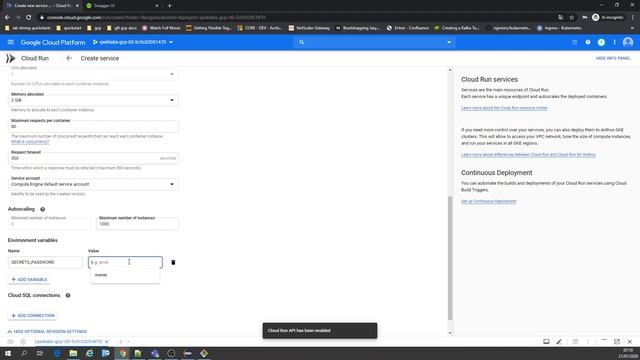Image resolution: width=640 pixels, height=360 pixels.
Task: Click the Chrome icon in the taskbar
Action: click(x=122, y=353)
